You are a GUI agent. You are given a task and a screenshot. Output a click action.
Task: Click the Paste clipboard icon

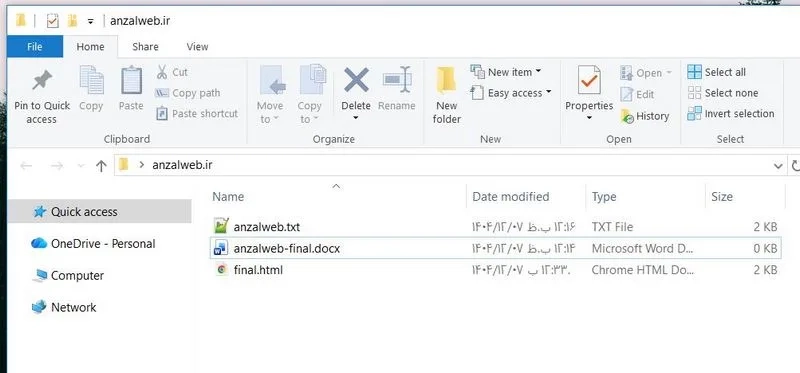coord(131,81)
